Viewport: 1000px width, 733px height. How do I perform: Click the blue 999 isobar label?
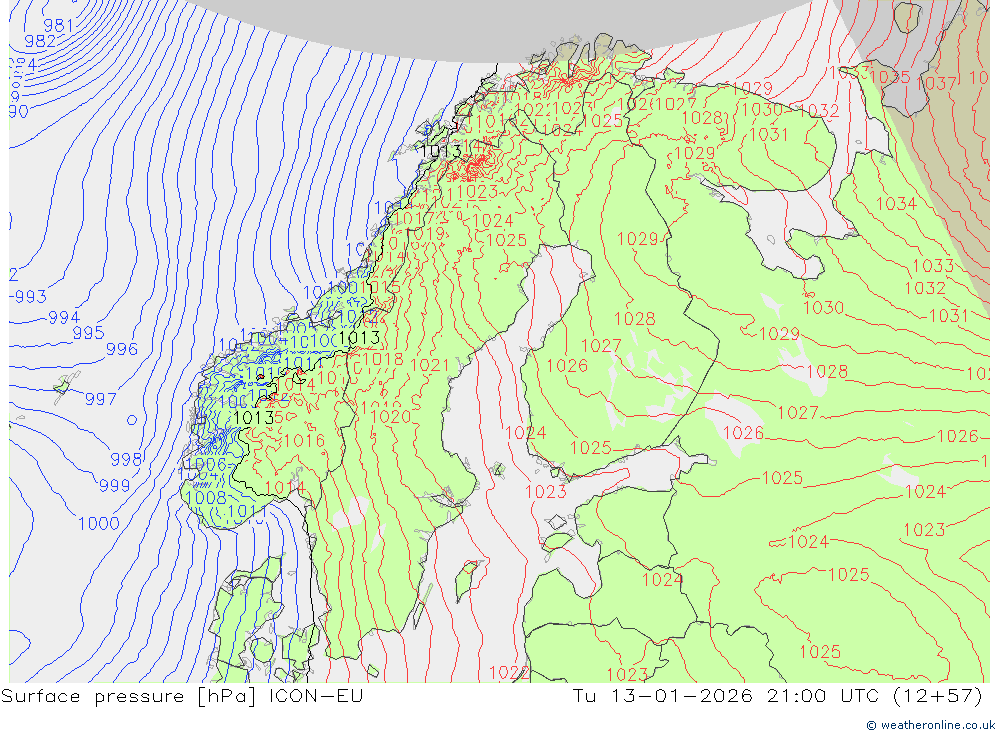(x=114, y=486)
